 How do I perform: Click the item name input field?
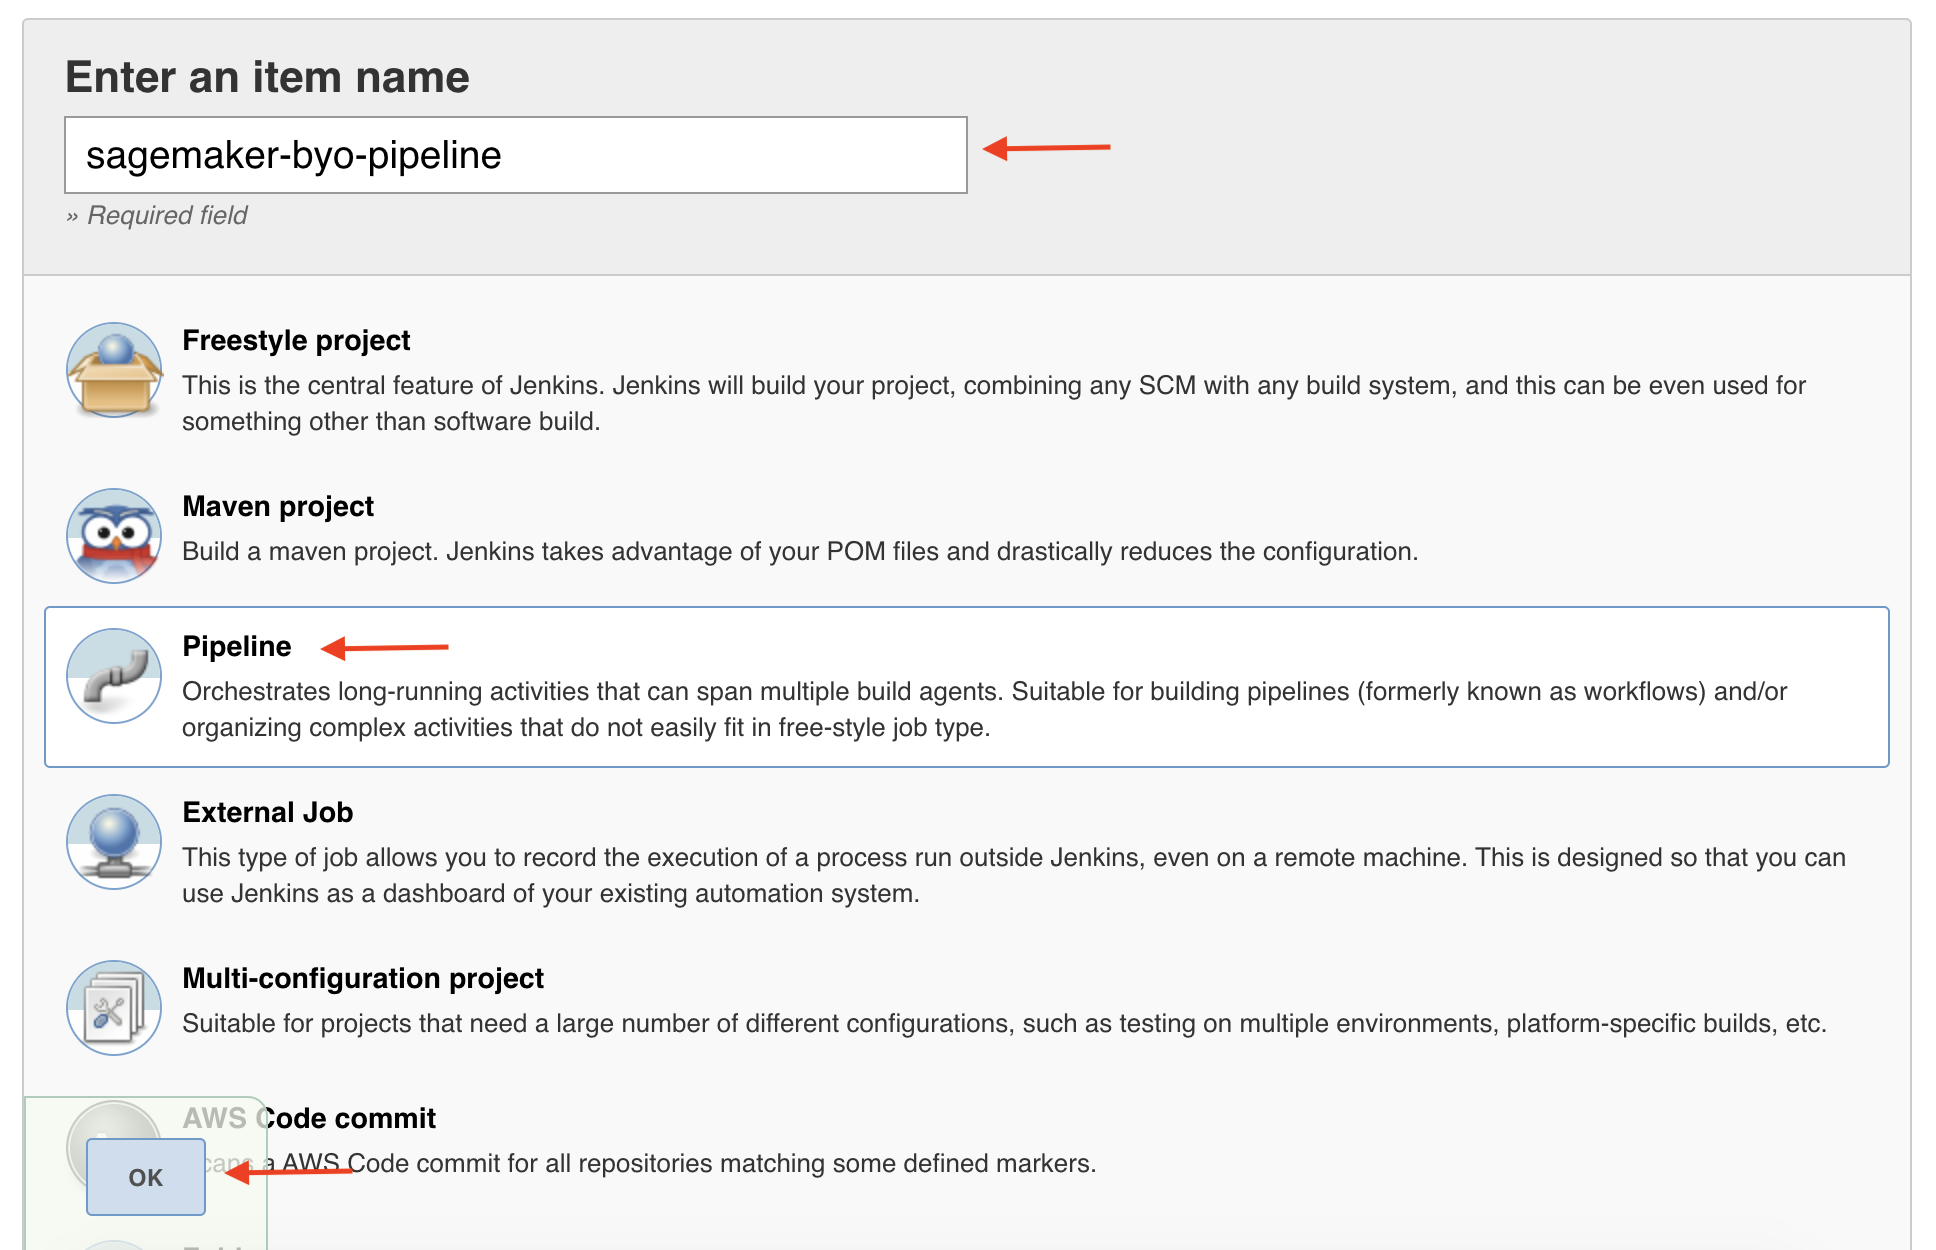[x=515, y=156]
